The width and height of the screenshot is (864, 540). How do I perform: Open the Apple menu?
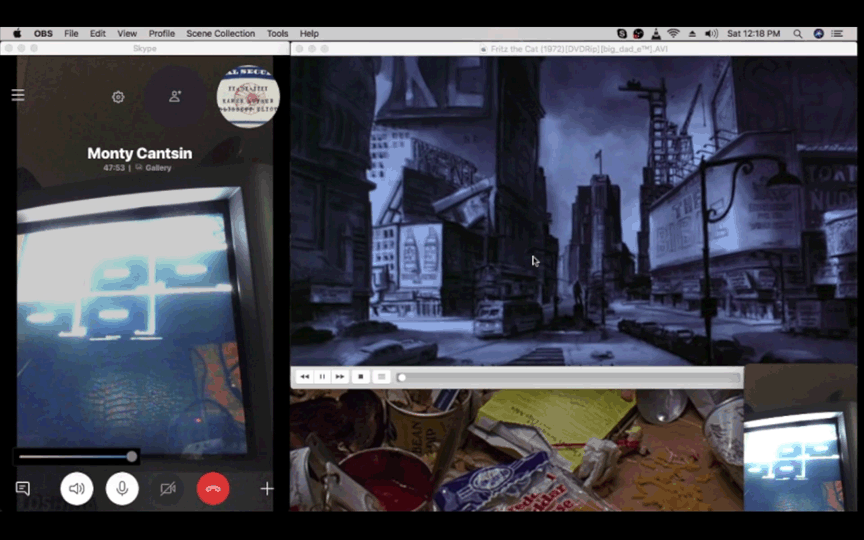point(17,34)
